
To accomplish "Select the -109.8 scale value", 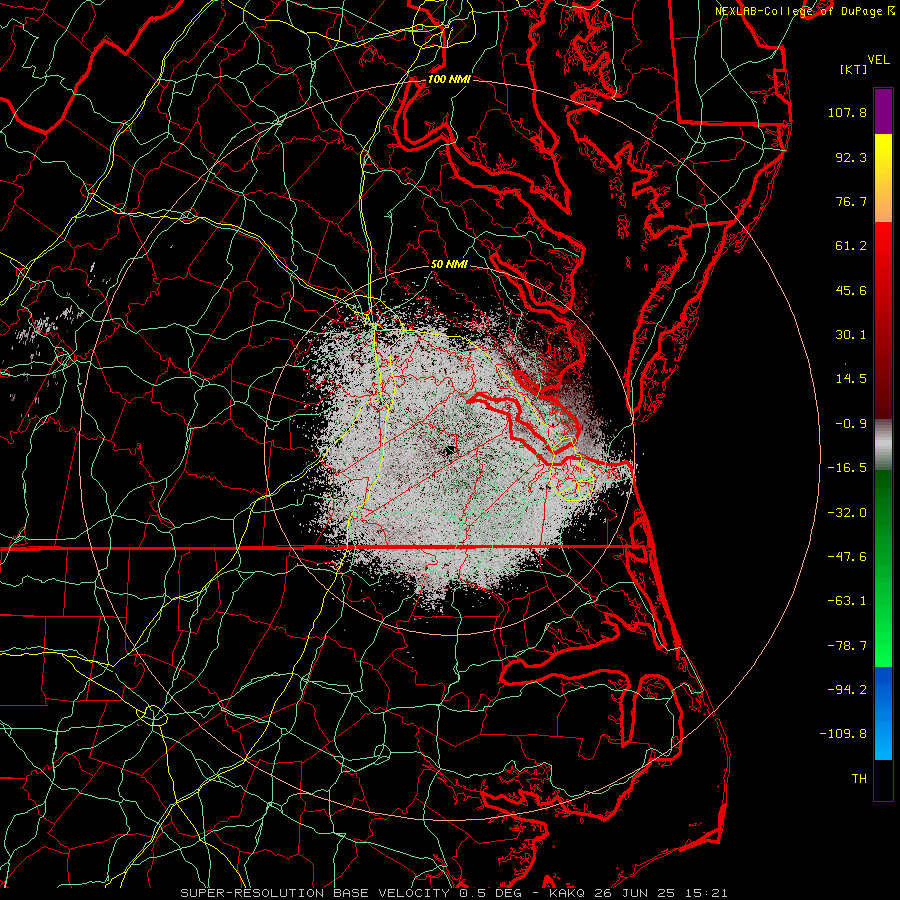I will (x=843, y=734).
